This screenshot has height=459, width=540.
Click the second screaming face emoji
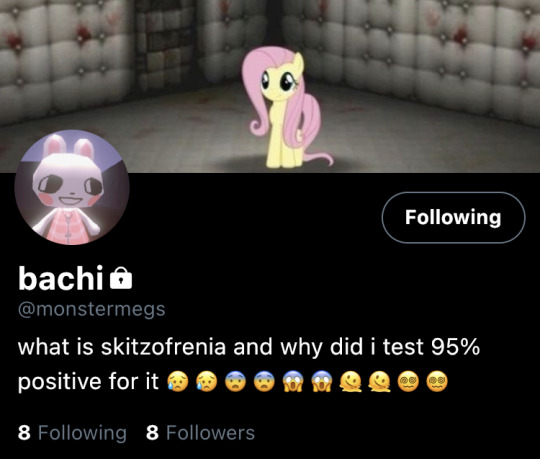(322, 382)
